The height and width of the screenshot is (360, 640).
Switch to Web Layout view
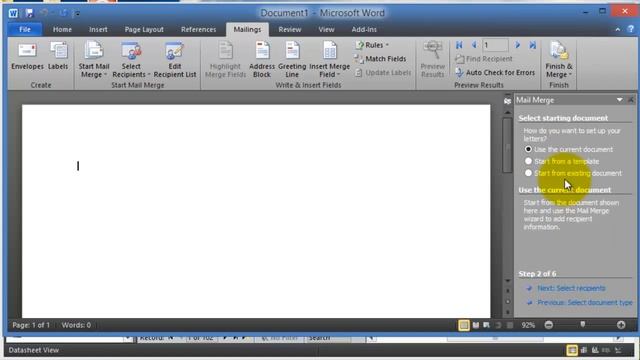pyautogui.click(x=487, y=325)
